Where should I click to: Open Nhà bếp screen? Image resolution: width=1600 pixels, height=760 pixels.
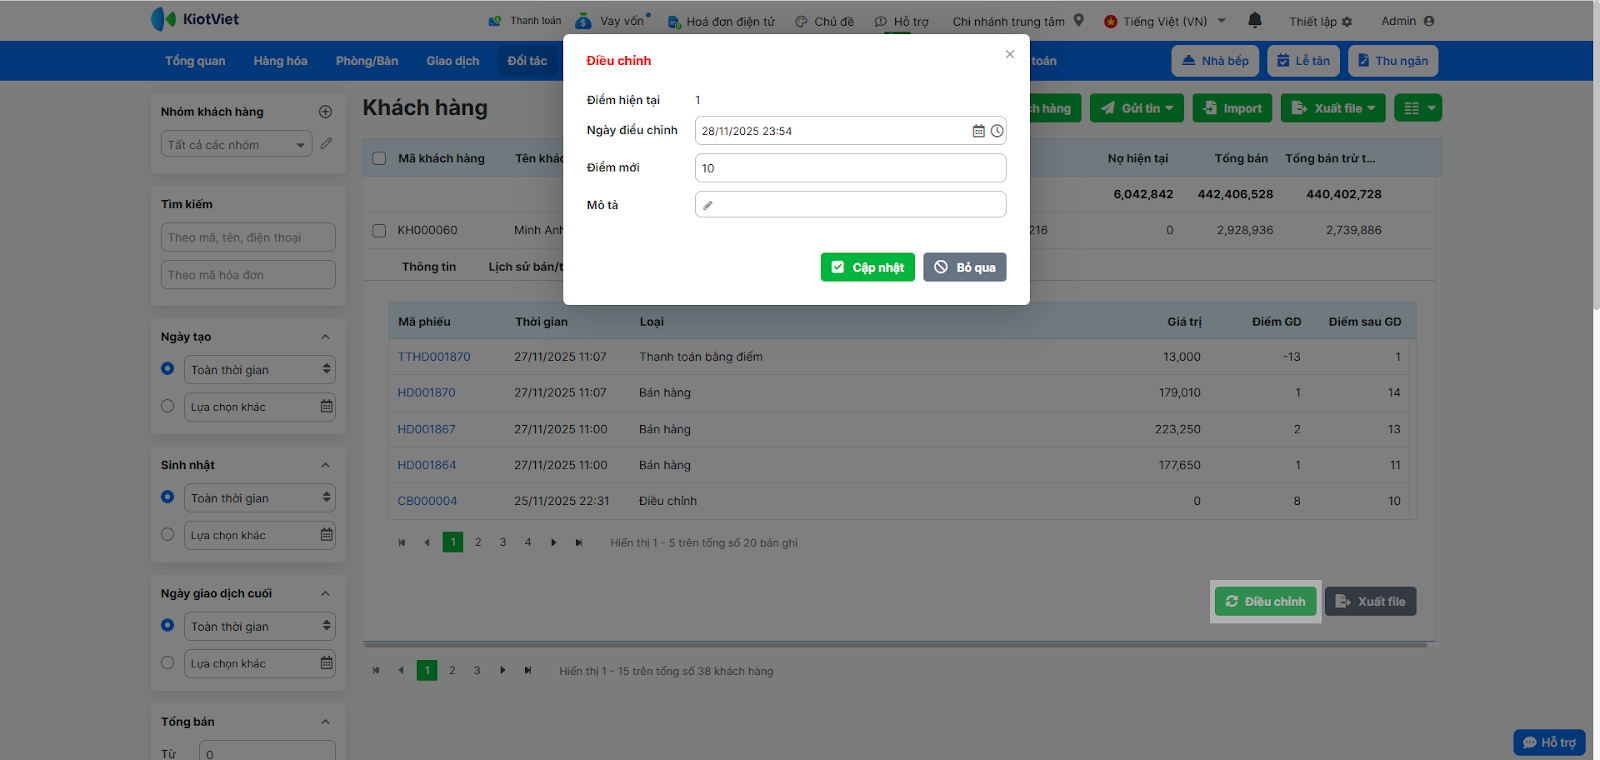coord(1215,61)
